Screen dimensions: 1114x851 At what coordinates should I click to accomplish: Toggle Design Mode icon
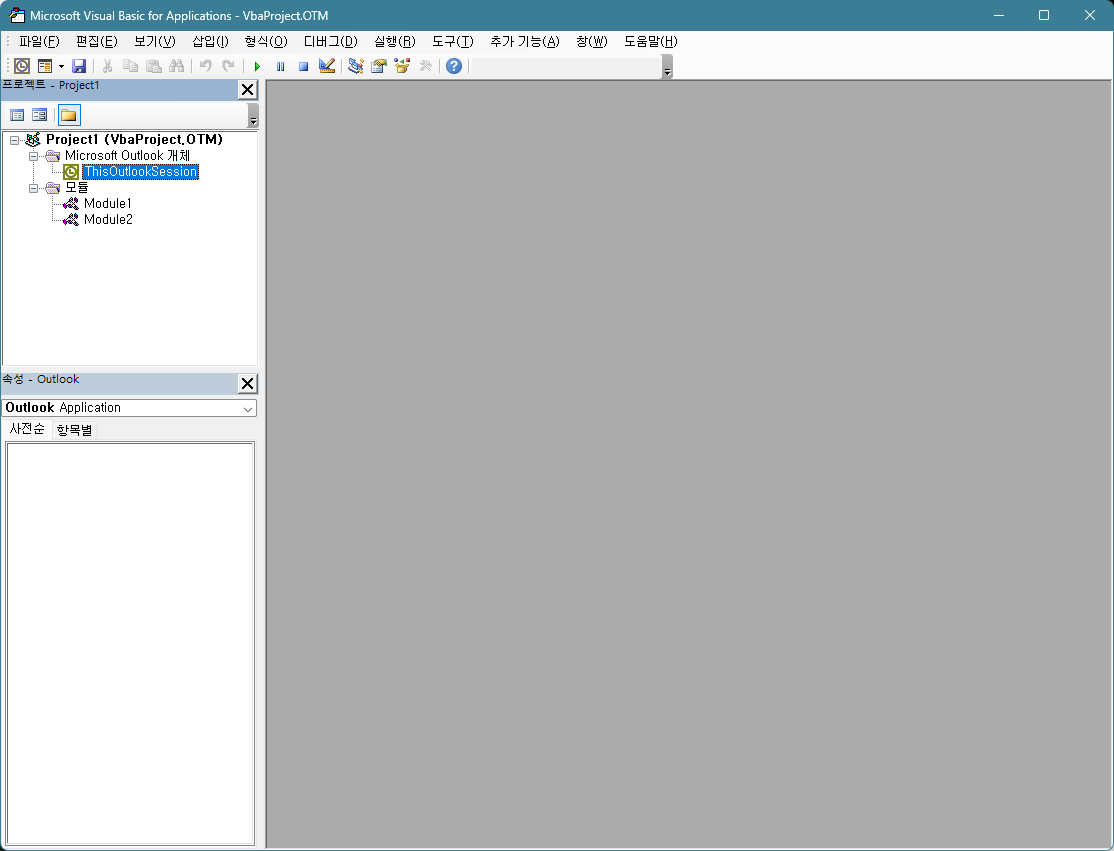[327, 66]
